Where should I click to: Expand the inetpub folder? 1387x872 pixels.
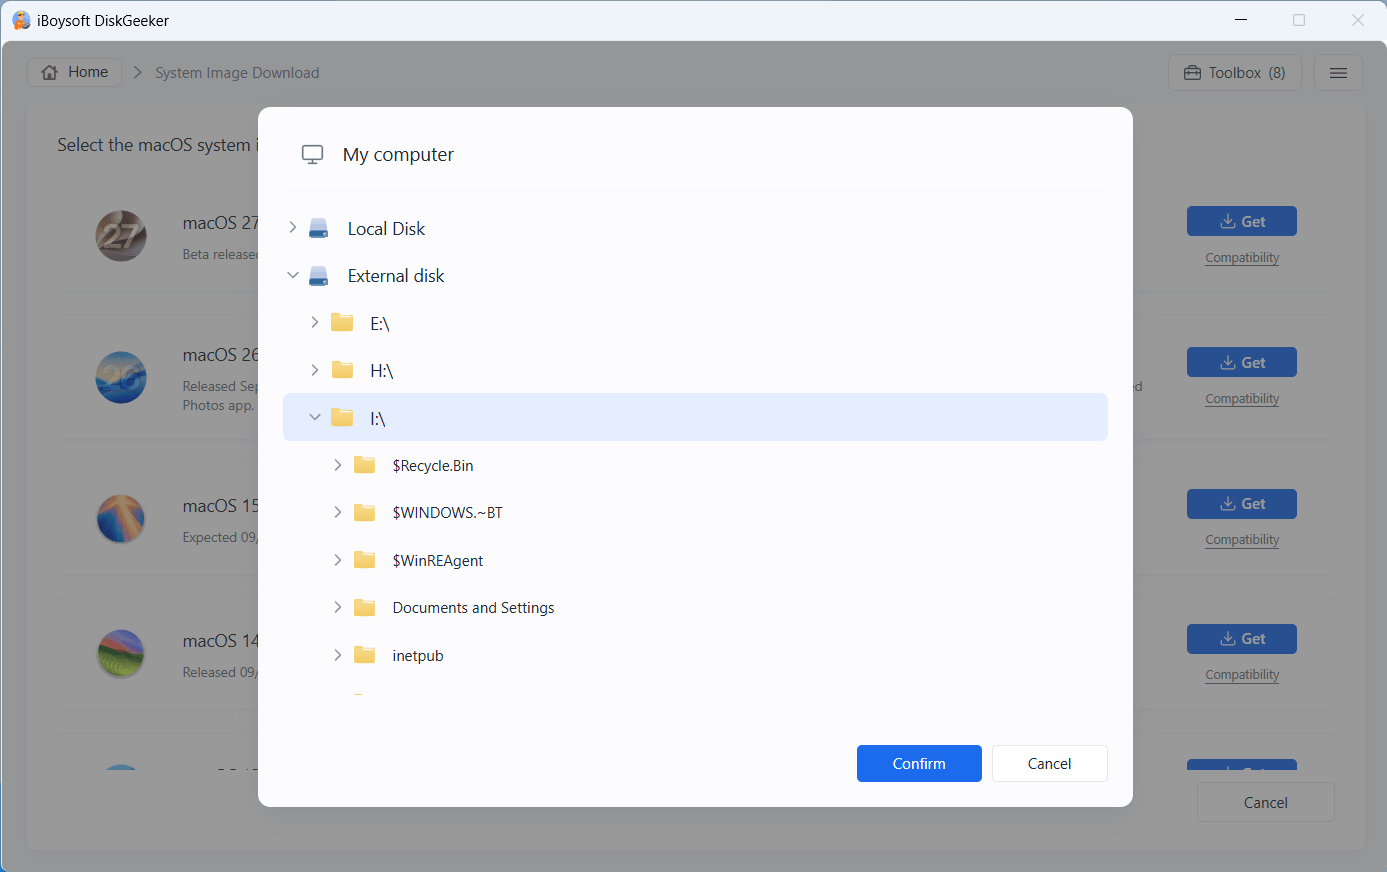[x=338, y=655]
